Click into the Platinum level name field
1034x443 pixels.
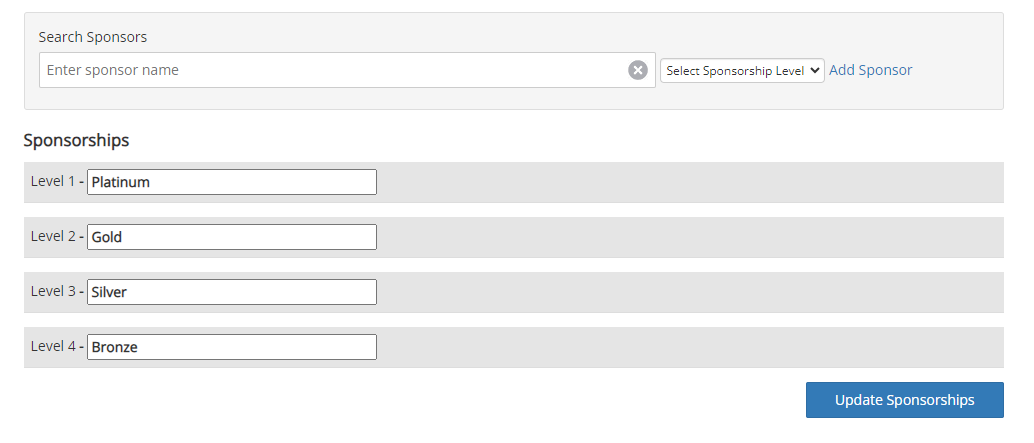tap(231, 182)
